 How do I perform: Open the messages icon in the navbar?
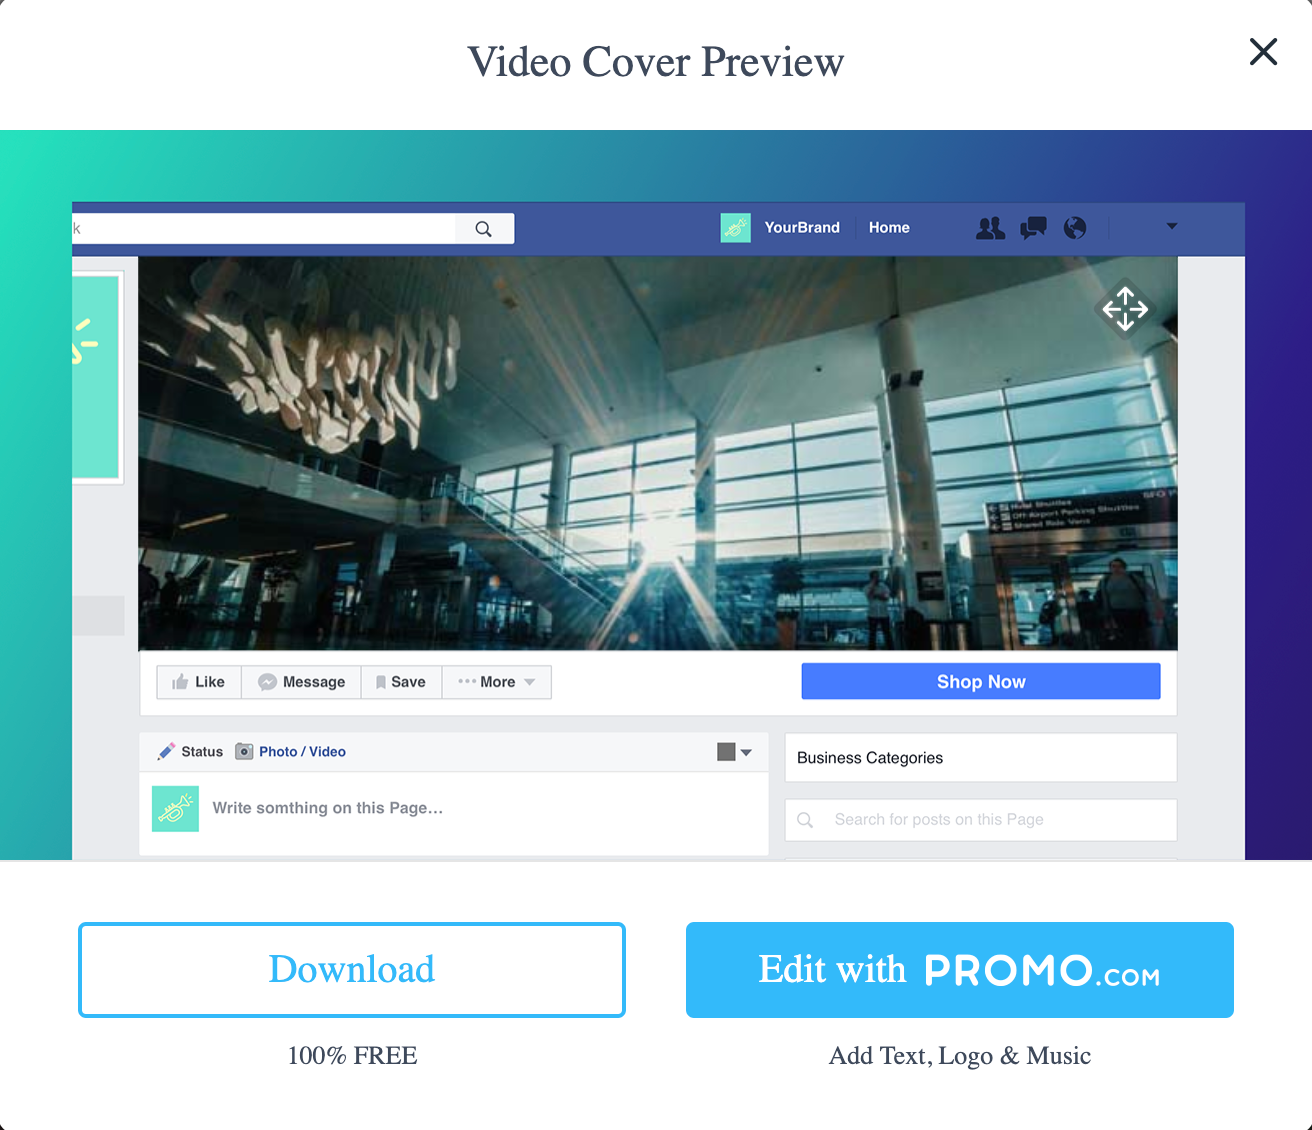1033,228
